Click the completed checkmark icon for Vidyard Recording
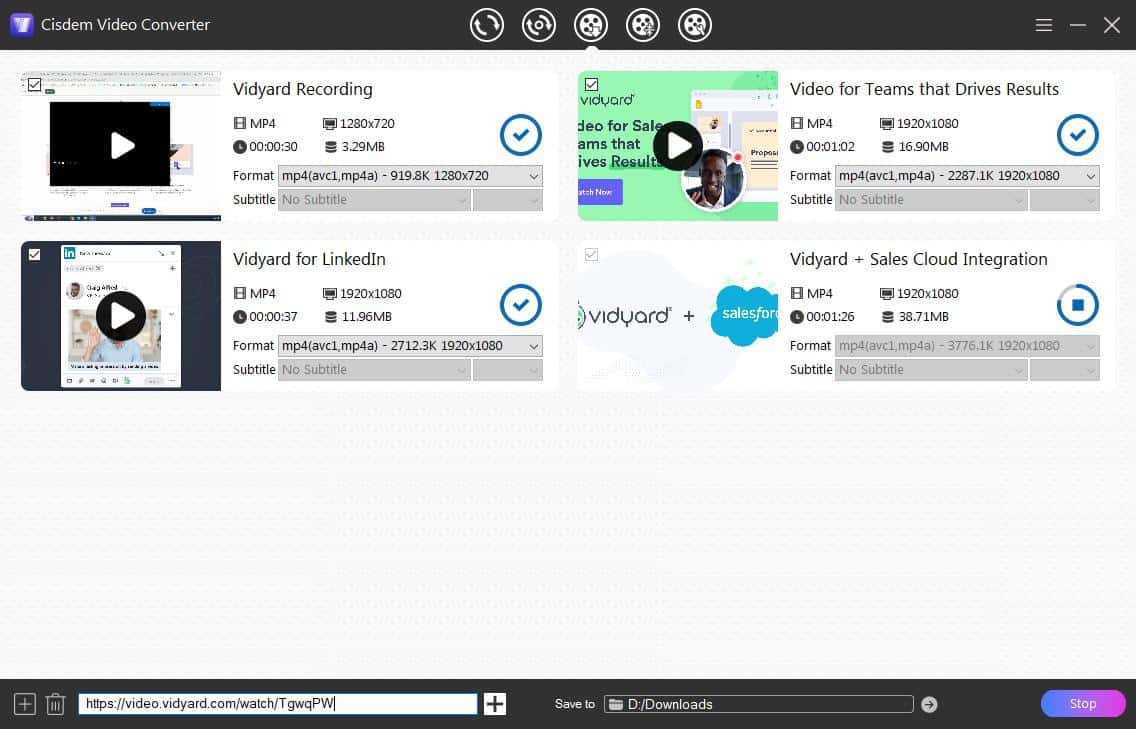The height and width of the screenshot is (729, 1136). pyautogui.click(x=520, y=135)
